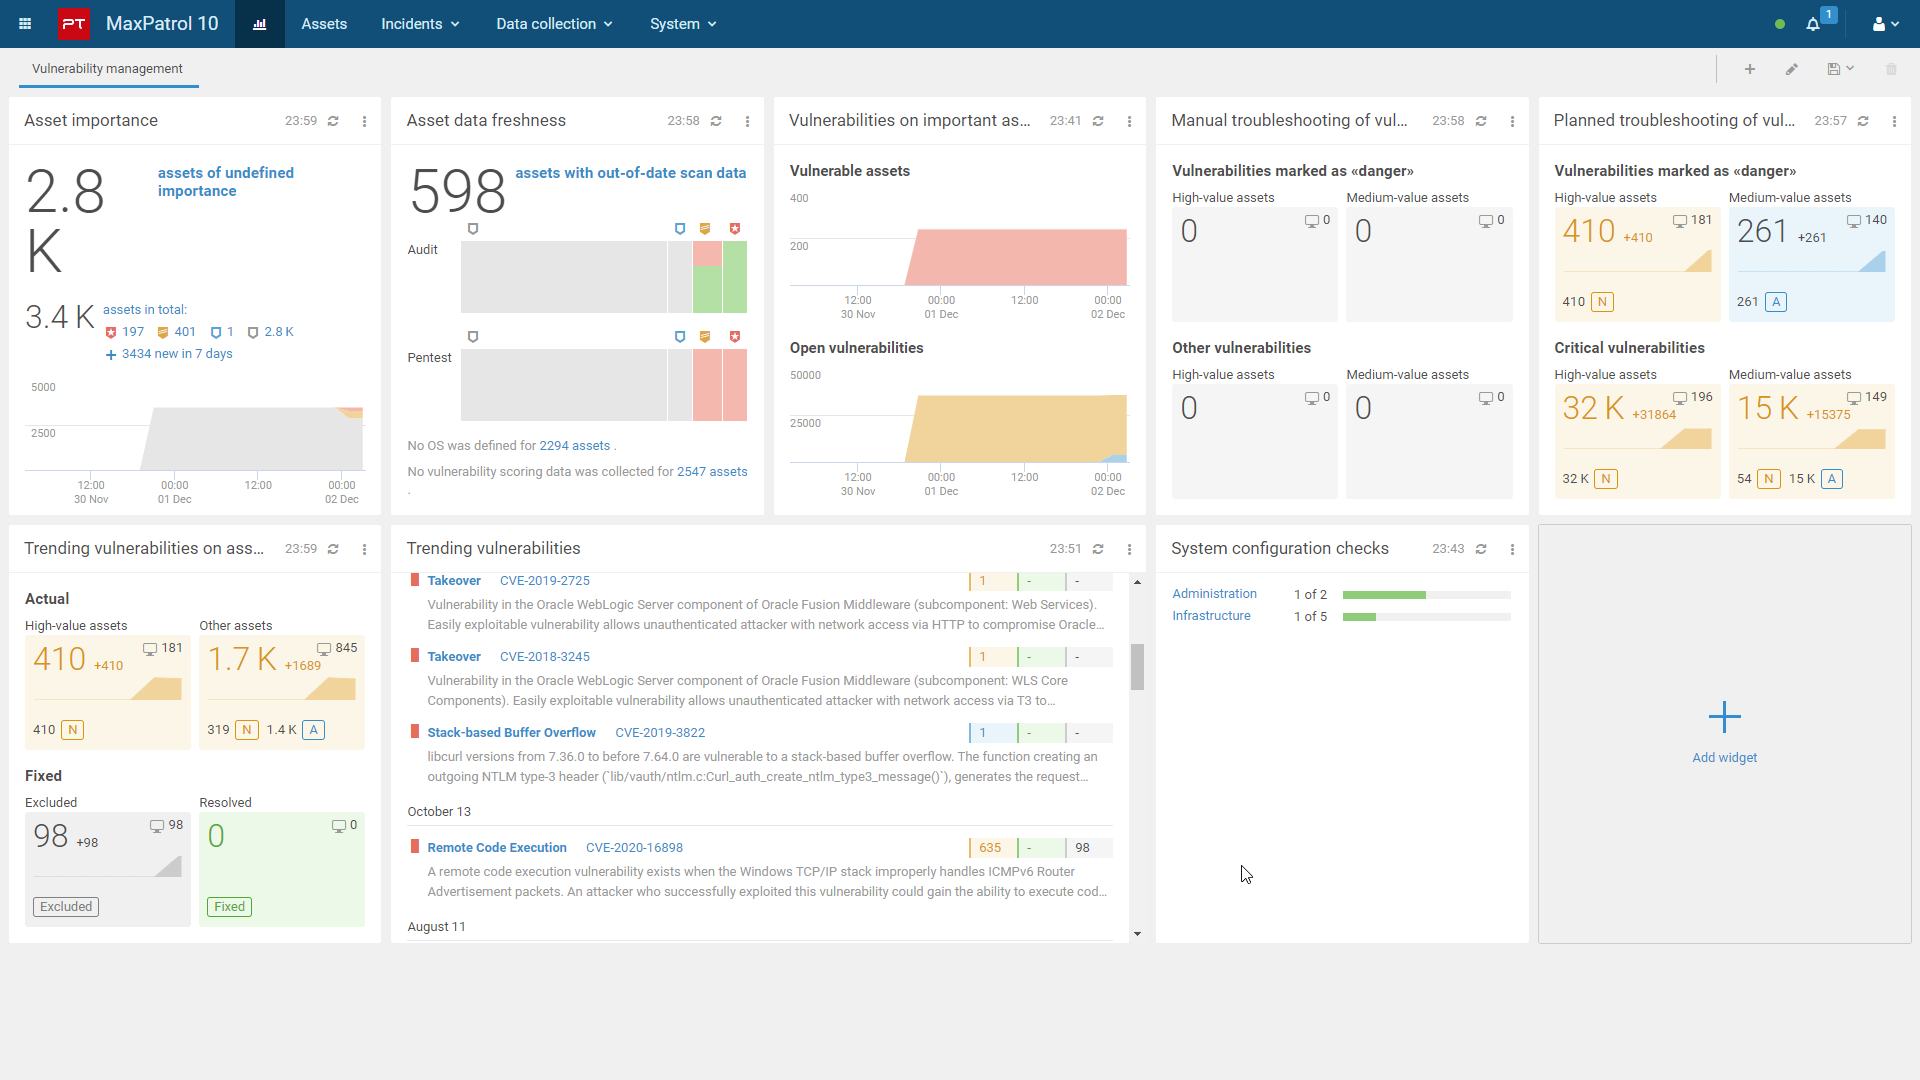Open the Administration configuration checks link
The height and width of the screenshot is (1080, 1920).
coord(1214,594)
